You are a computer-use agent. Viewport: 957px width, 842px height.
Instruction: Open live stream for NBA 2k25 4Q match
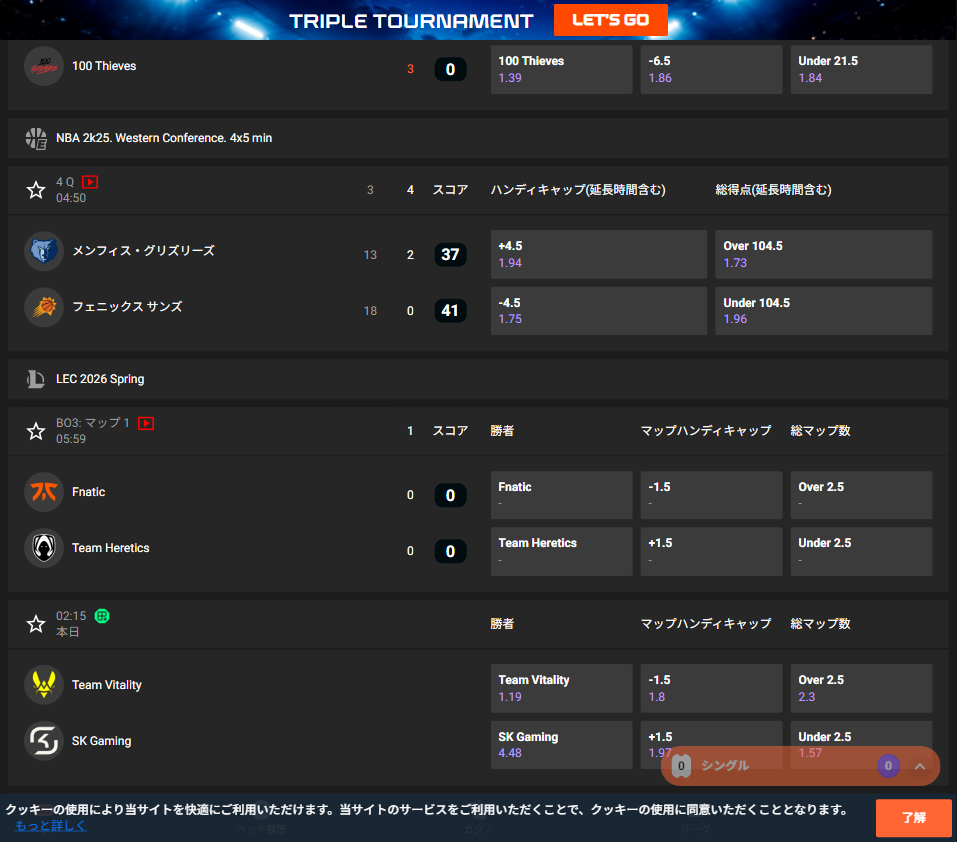click(90, 182)
